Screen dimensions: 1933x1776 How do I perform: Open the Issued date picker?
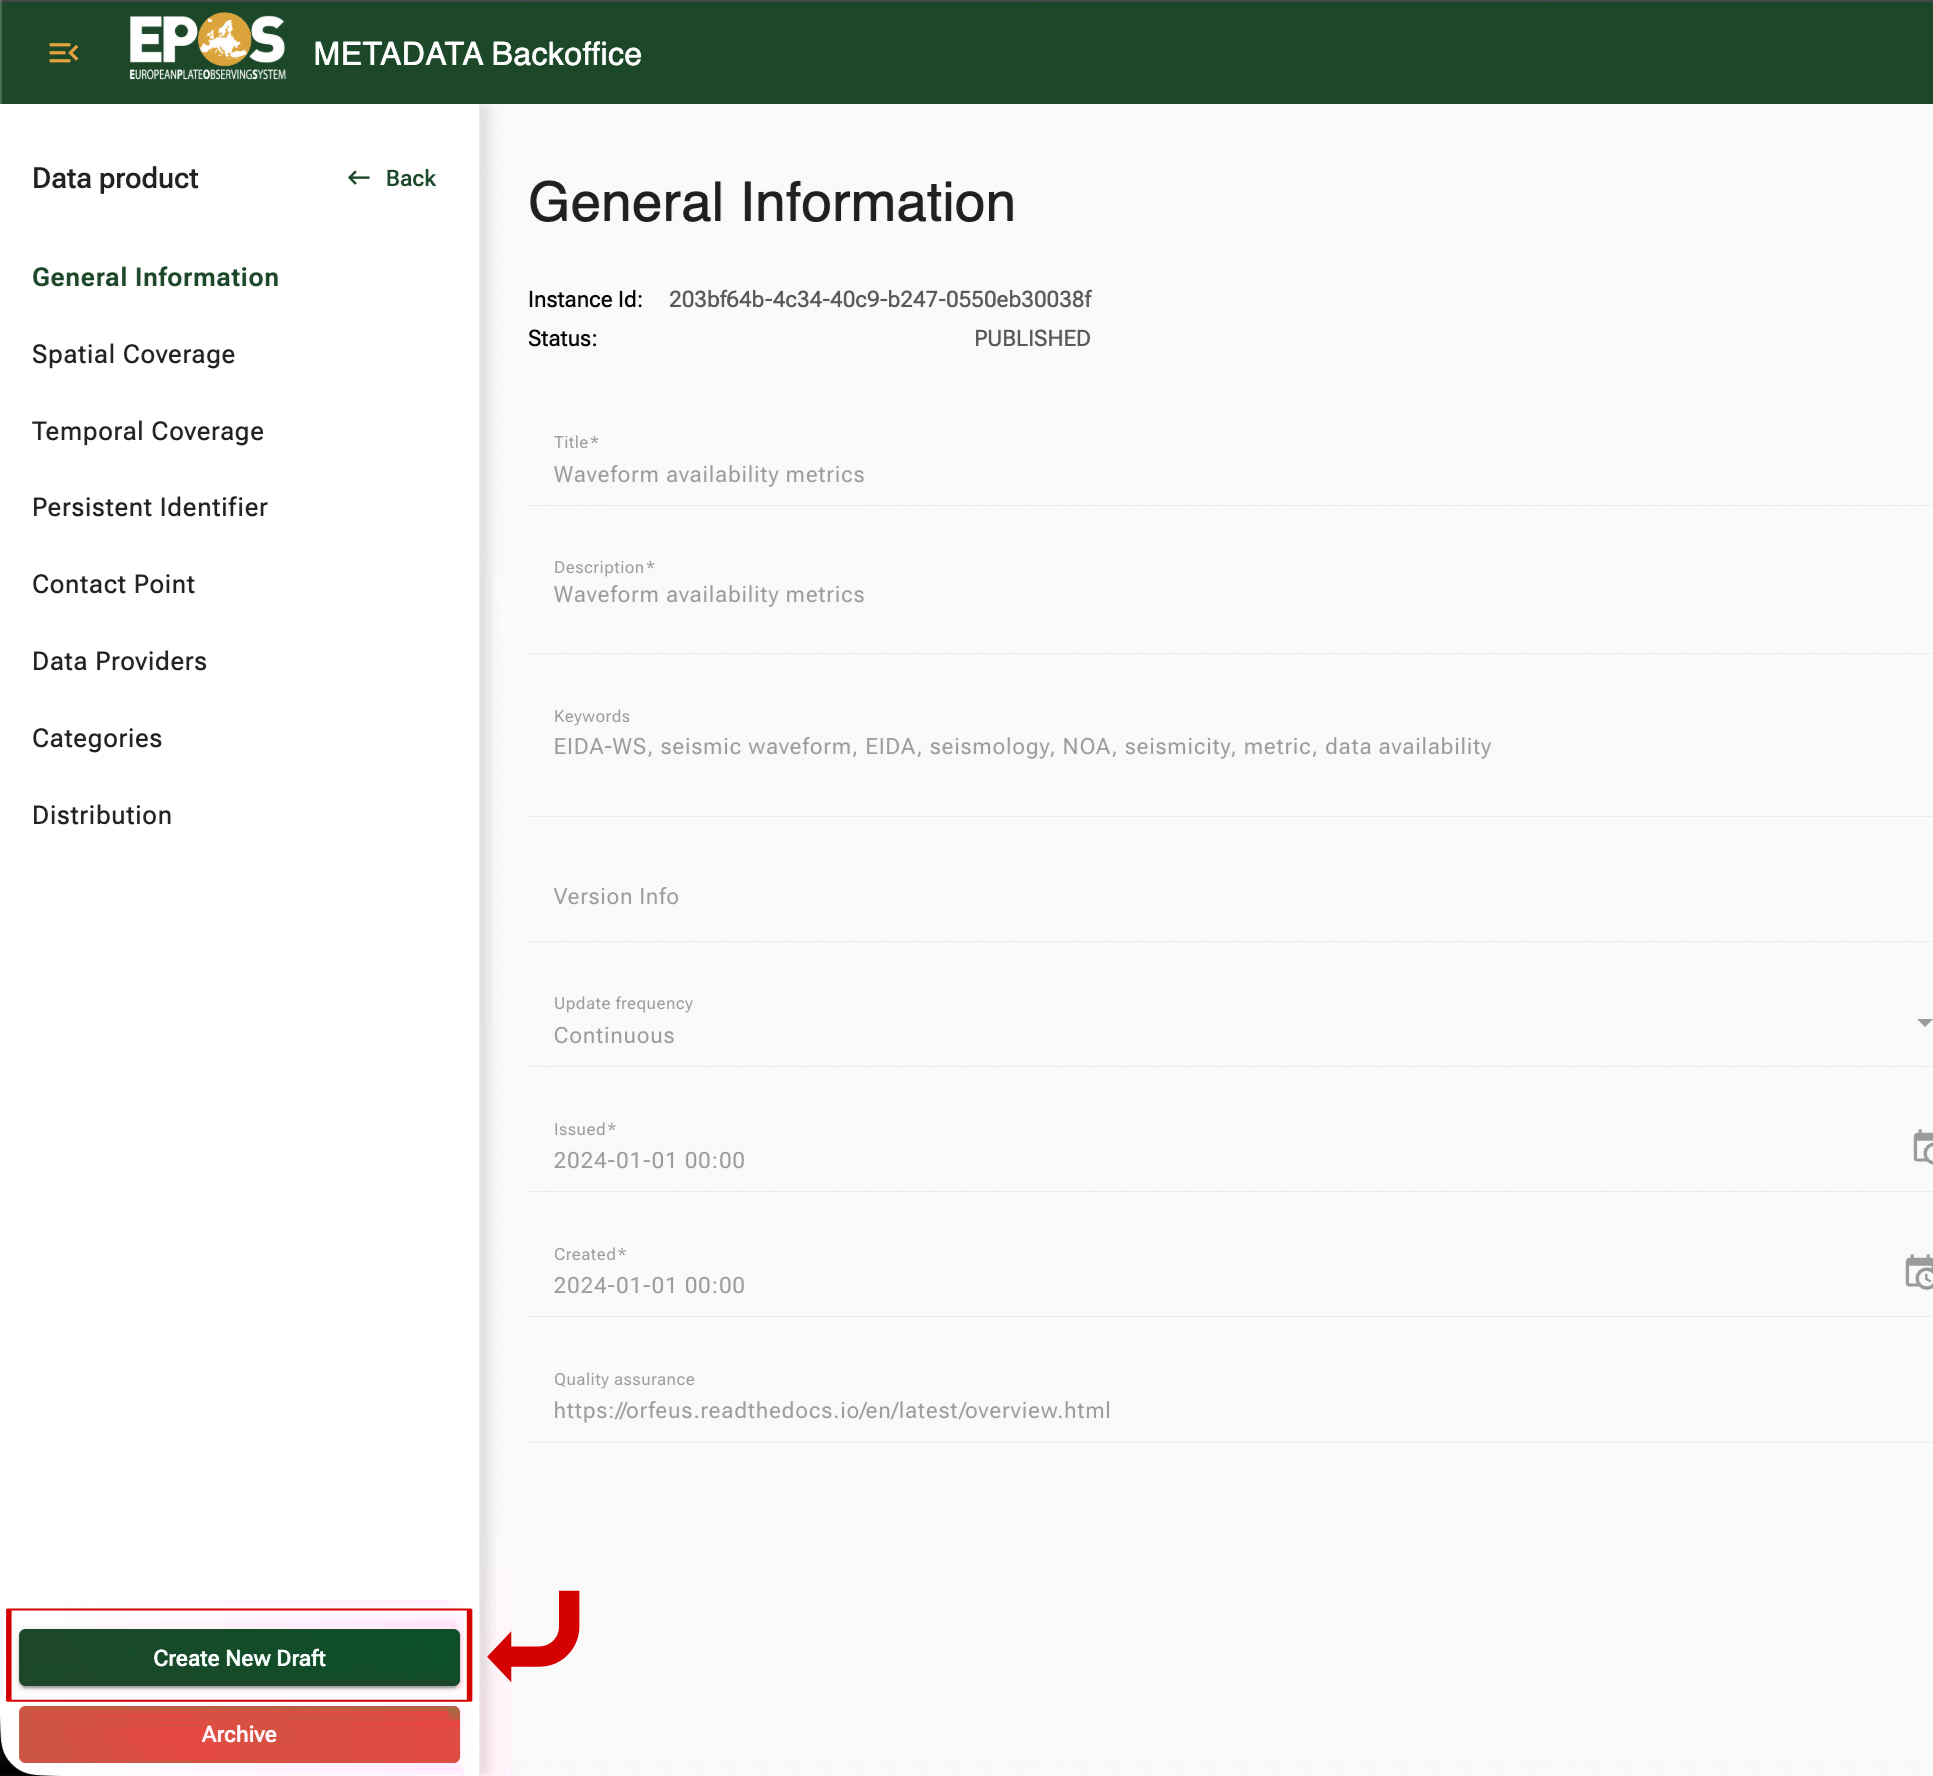1922,1147
